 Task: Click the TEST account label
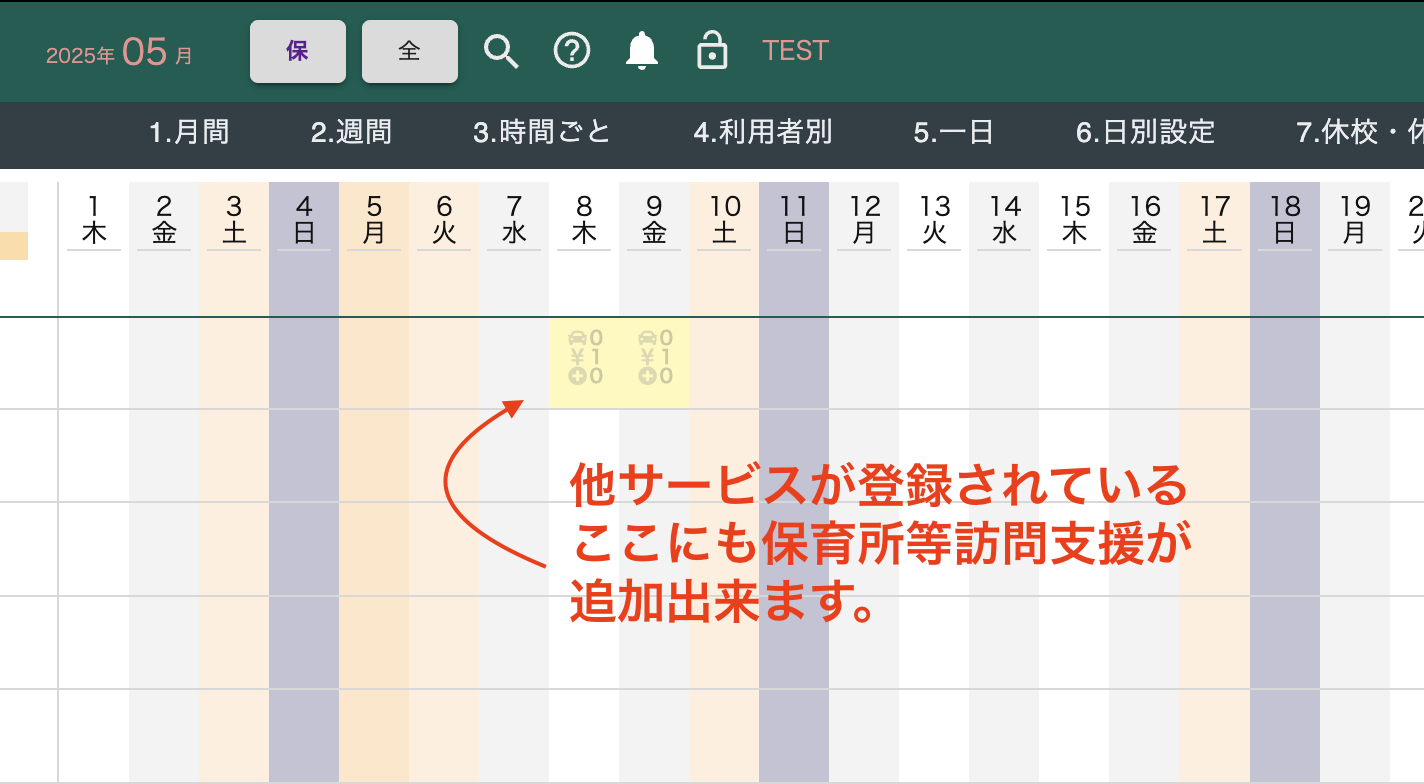(795, 51)
